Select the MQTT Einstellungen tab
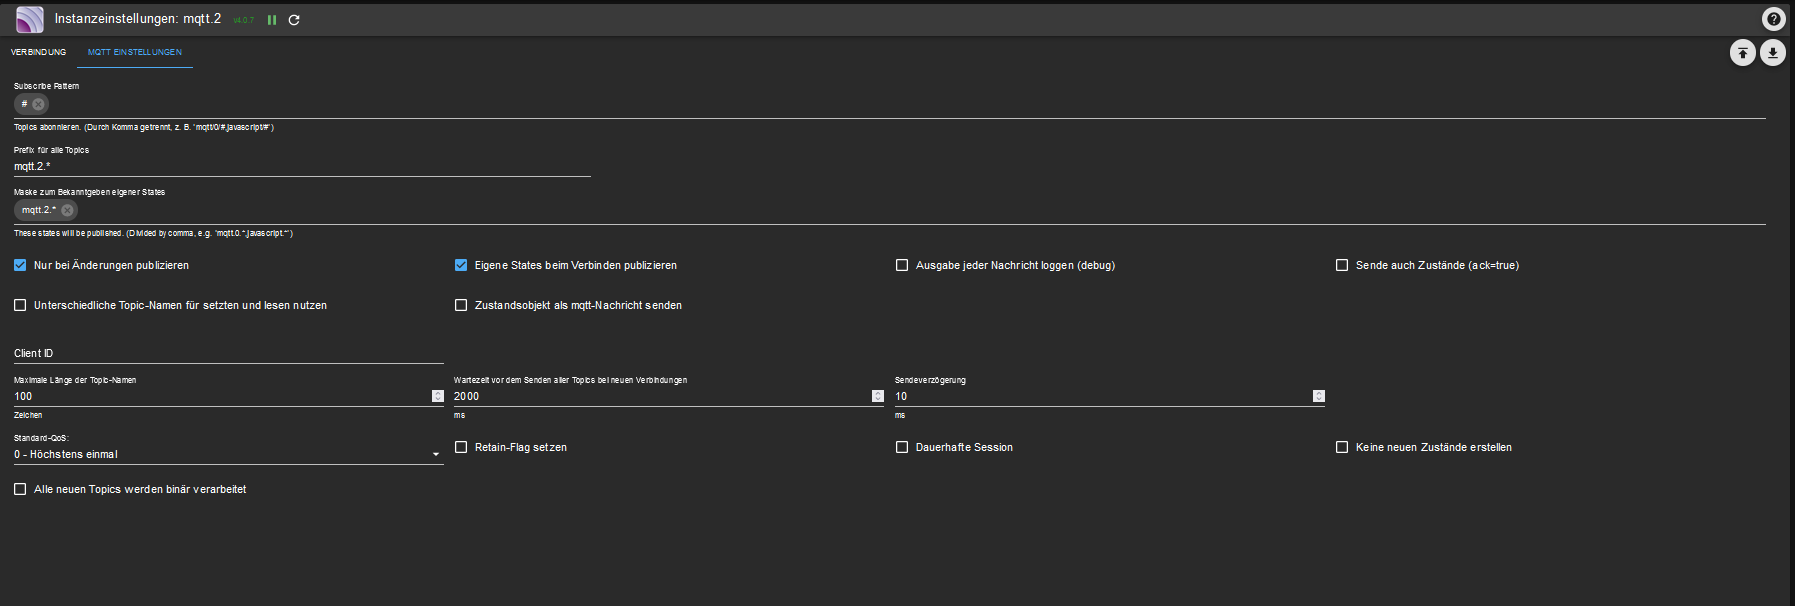The width and height of the screenshot is (1795, 606). tap(135, 52)
